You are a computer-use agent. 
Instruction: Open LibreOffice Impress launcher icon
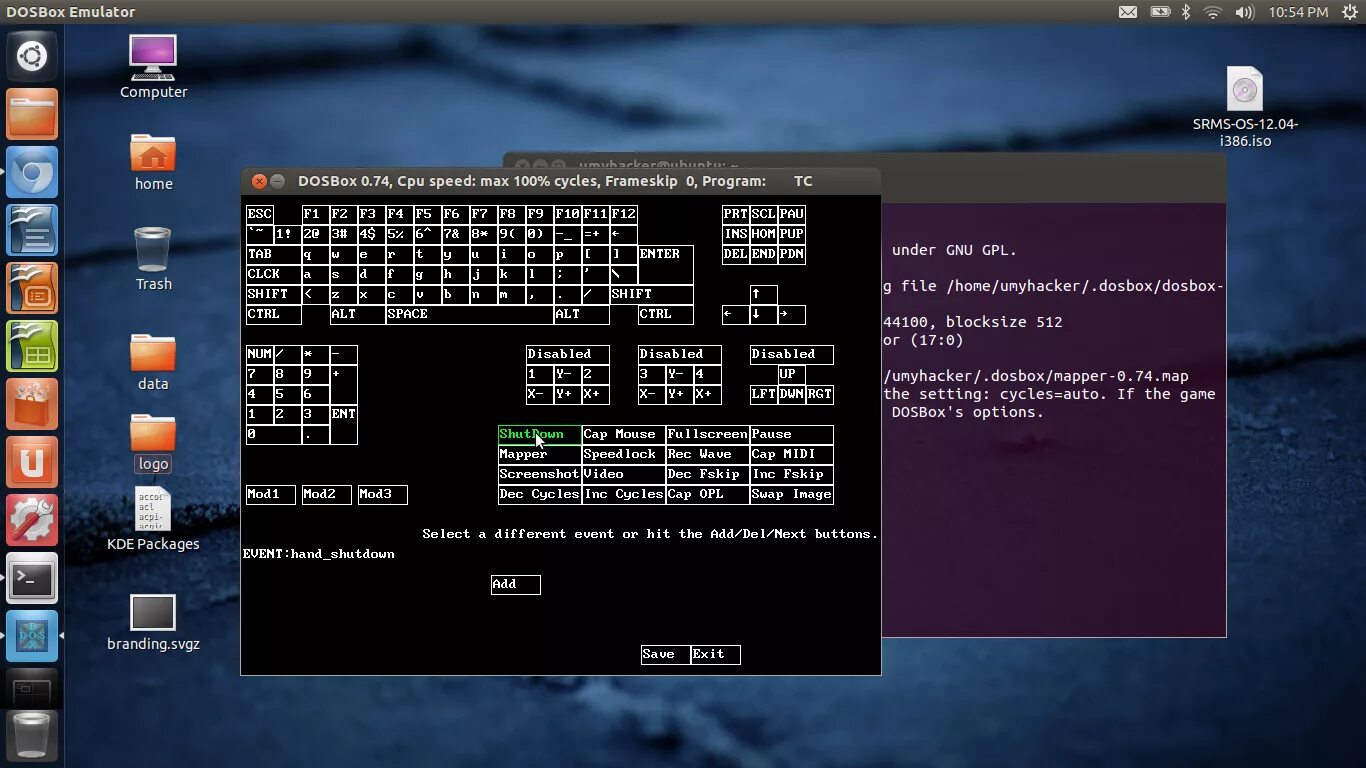32,288
